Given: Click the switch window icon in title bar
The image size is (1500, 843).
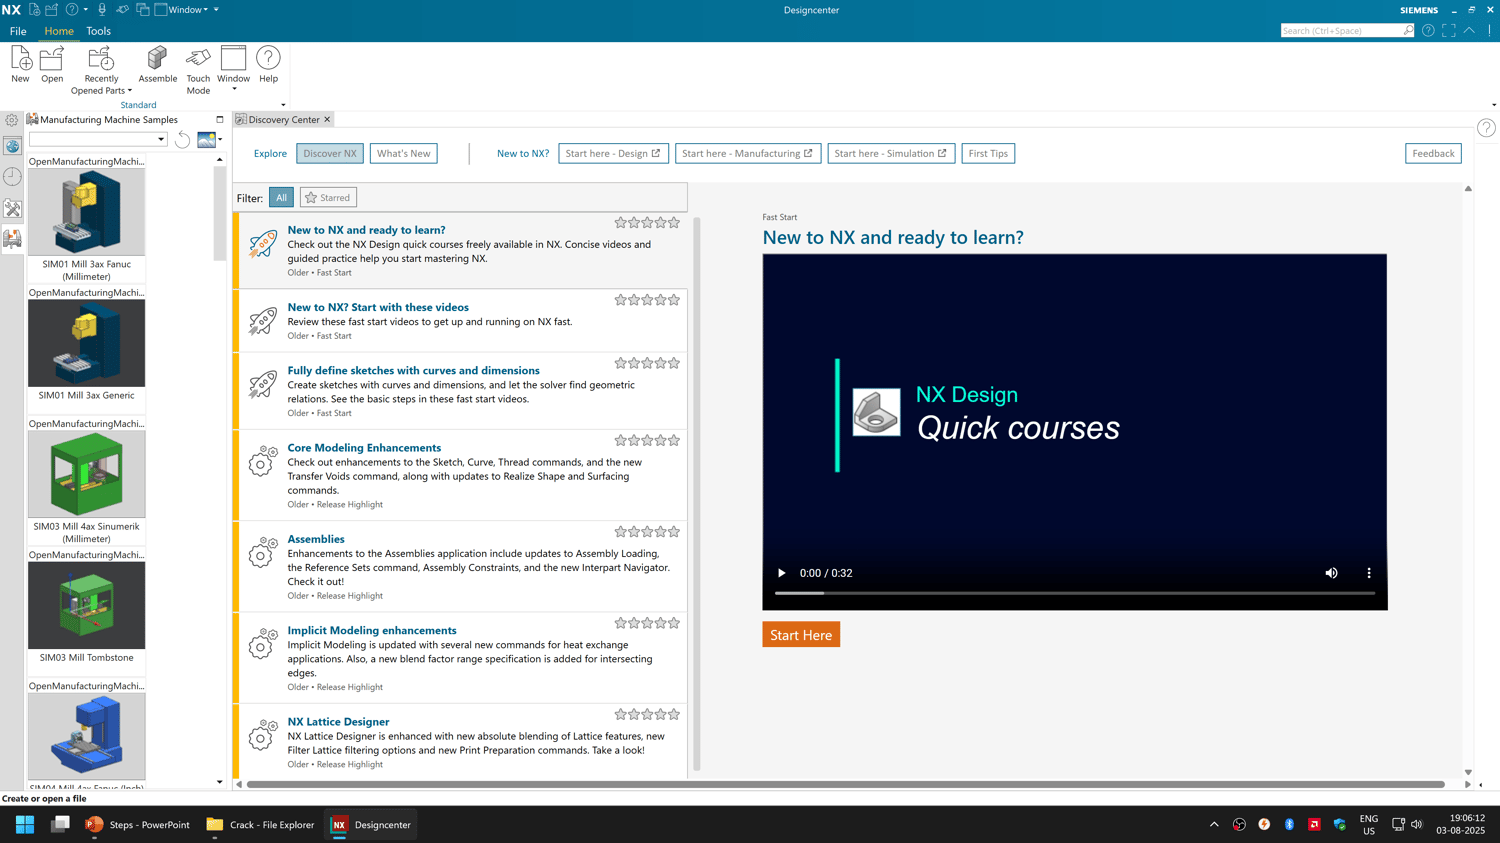Looking at the screenshot, I should [x=143, y=10].
